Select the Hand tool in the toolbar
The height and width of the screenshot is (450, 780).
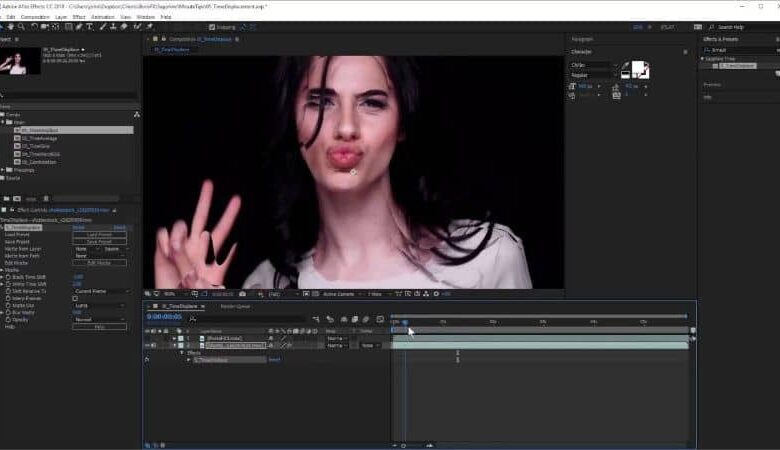11,27
